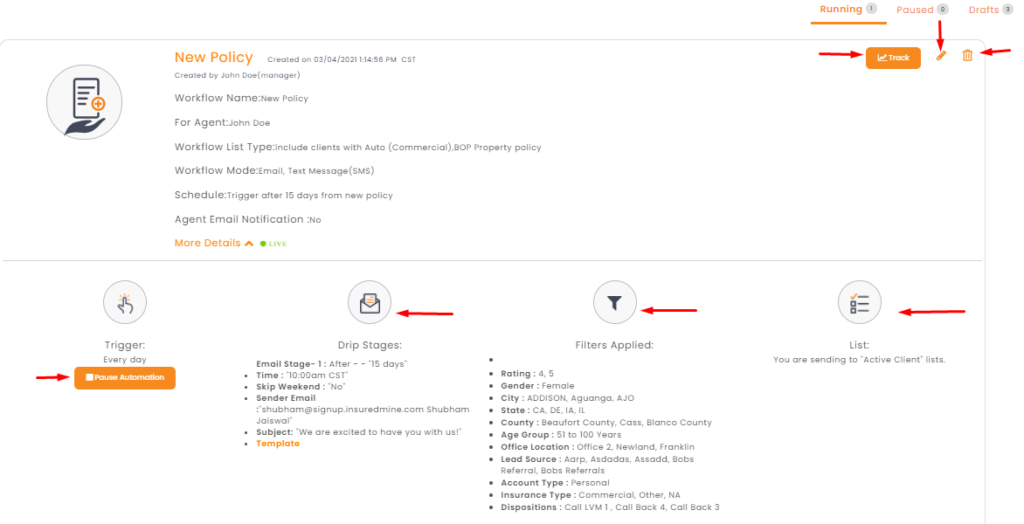Open the Track button
This screenshot has height=524, width=1024.
click(893, 57)
